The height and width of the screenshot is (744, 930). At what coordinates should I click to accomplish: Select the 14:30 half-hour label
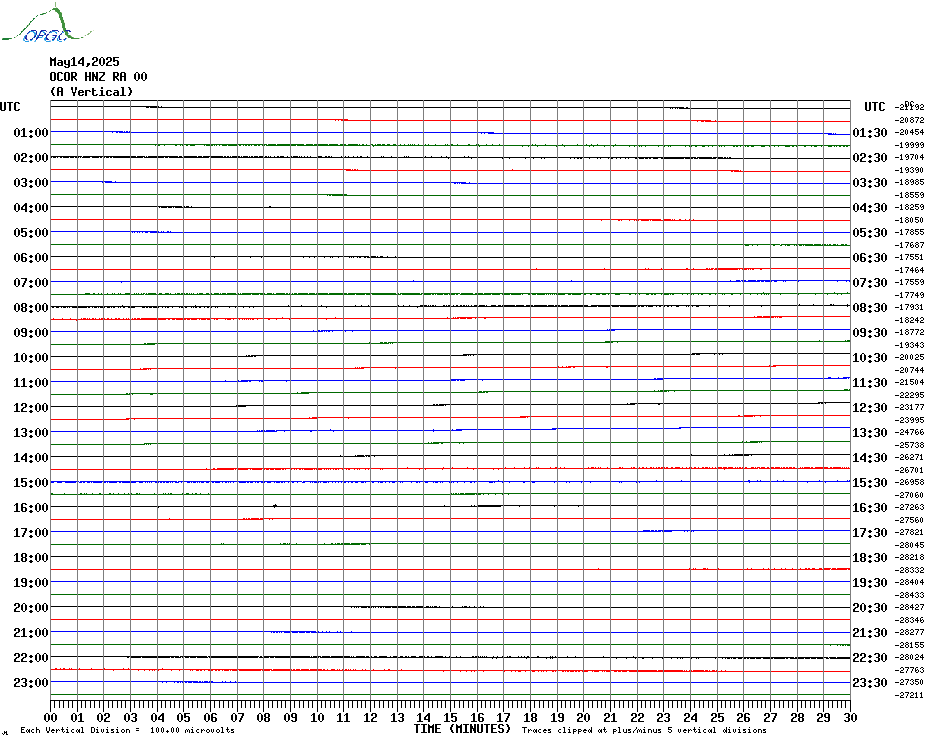click(x=870, y=457)
